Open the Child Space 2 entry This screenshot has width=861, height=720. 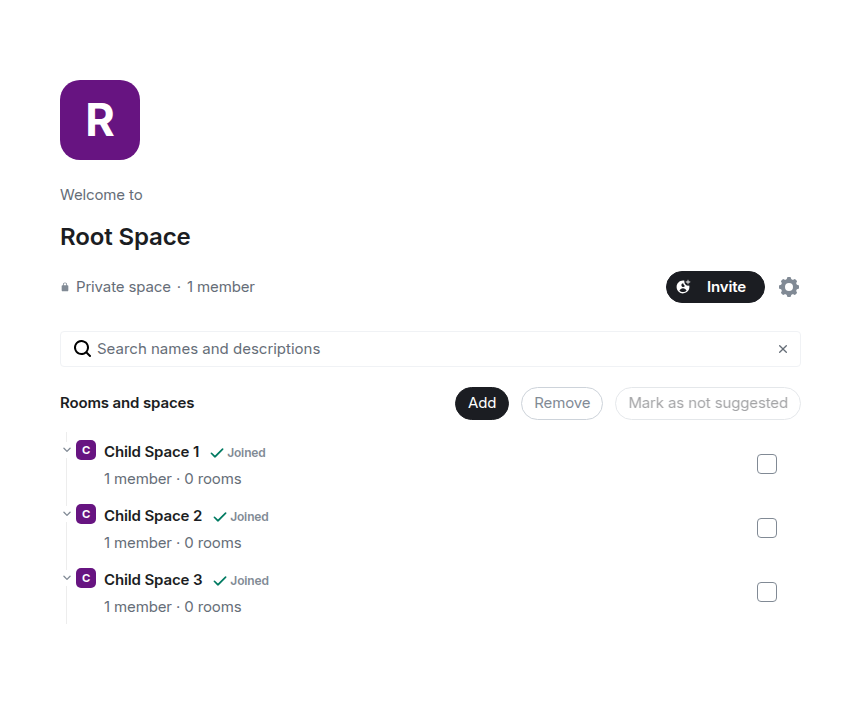click(x=153, y=516)
